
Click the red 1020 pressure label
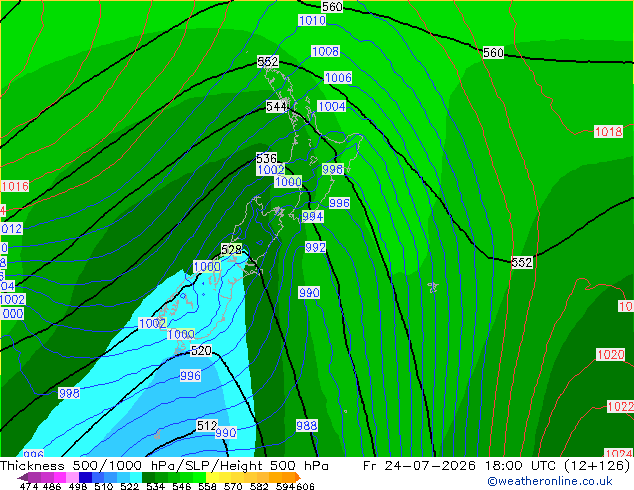611,355
